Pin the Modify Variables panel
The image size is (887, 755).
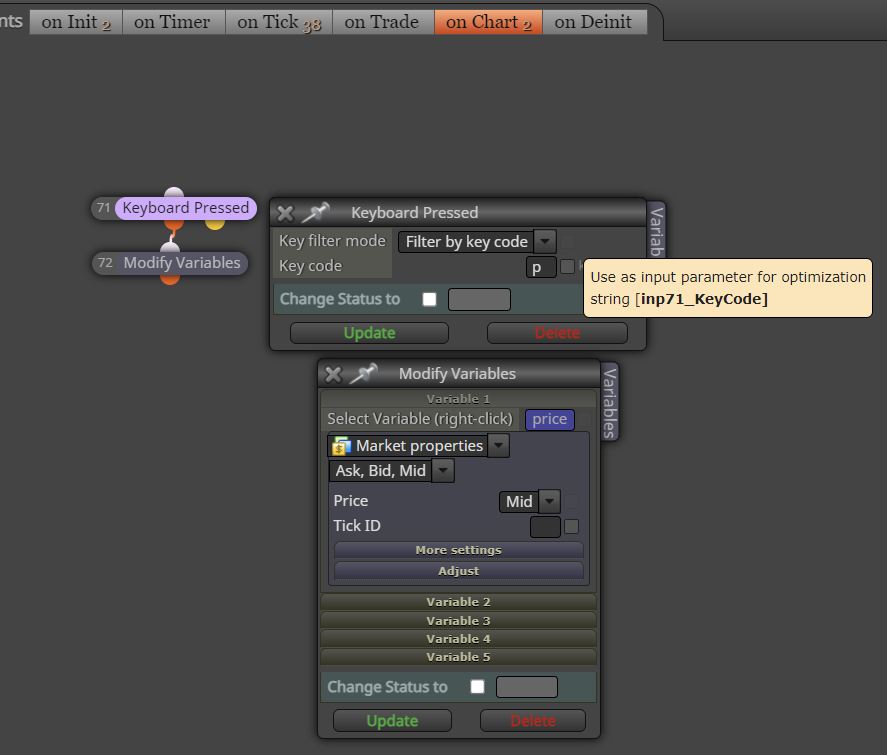[x=363, y=374]
